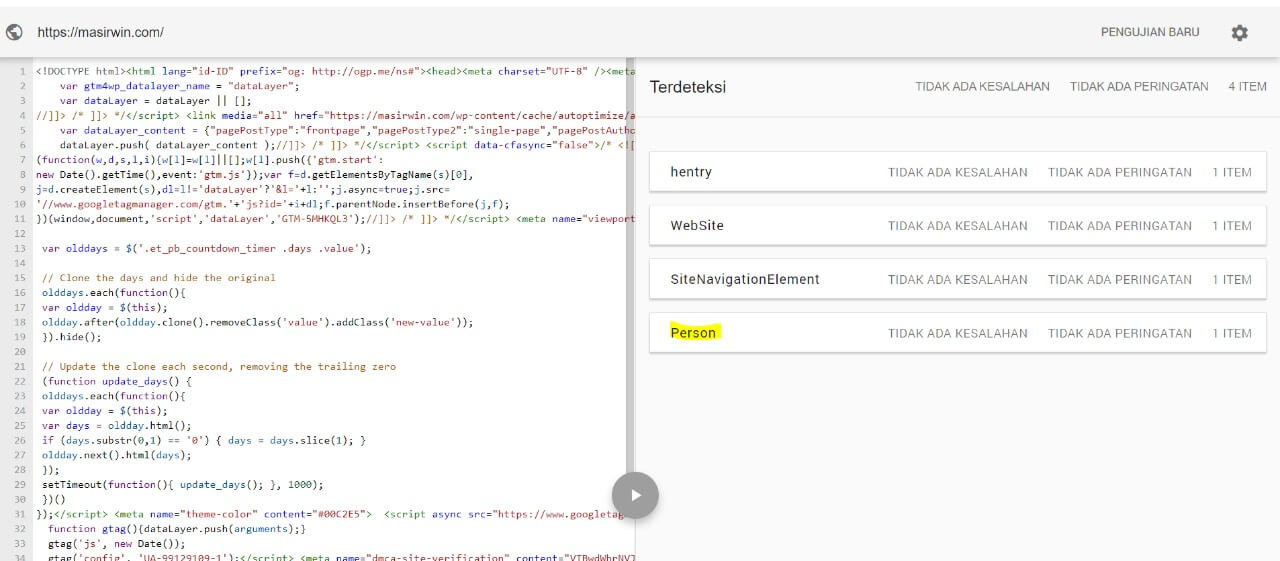Click the code line with function gtag()
1280x561 pixels.
coord(177,529)
